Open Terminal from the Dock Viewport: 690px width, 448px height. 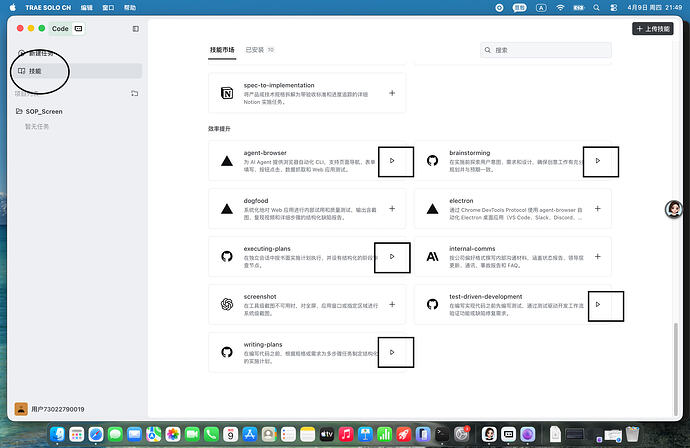[x=442, y=435]
